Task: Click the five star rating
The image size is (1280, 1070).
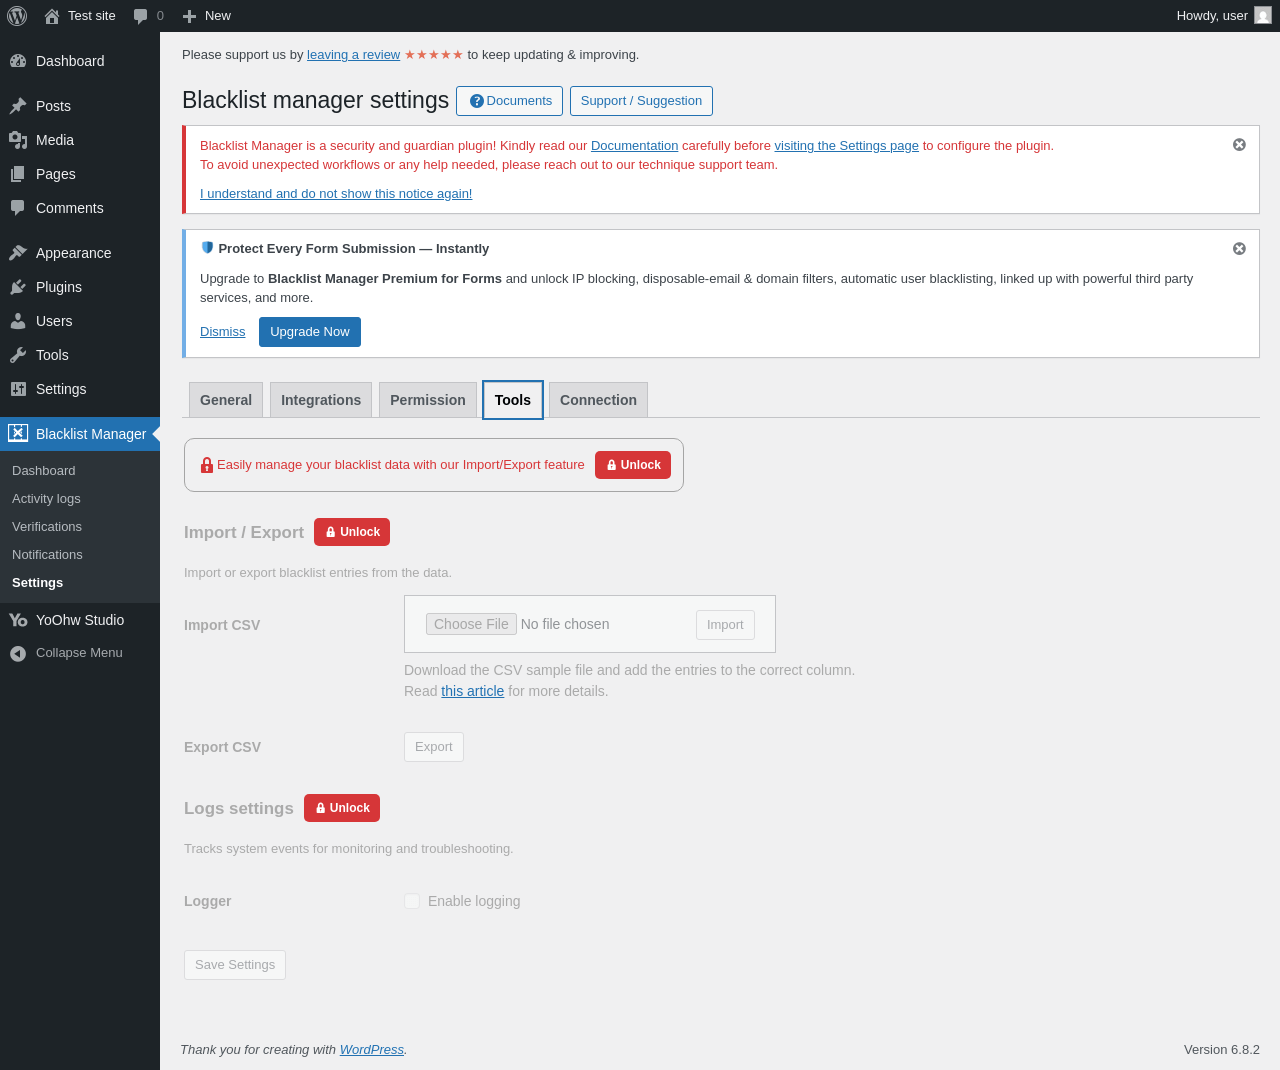Action: (x=434, y=55)
